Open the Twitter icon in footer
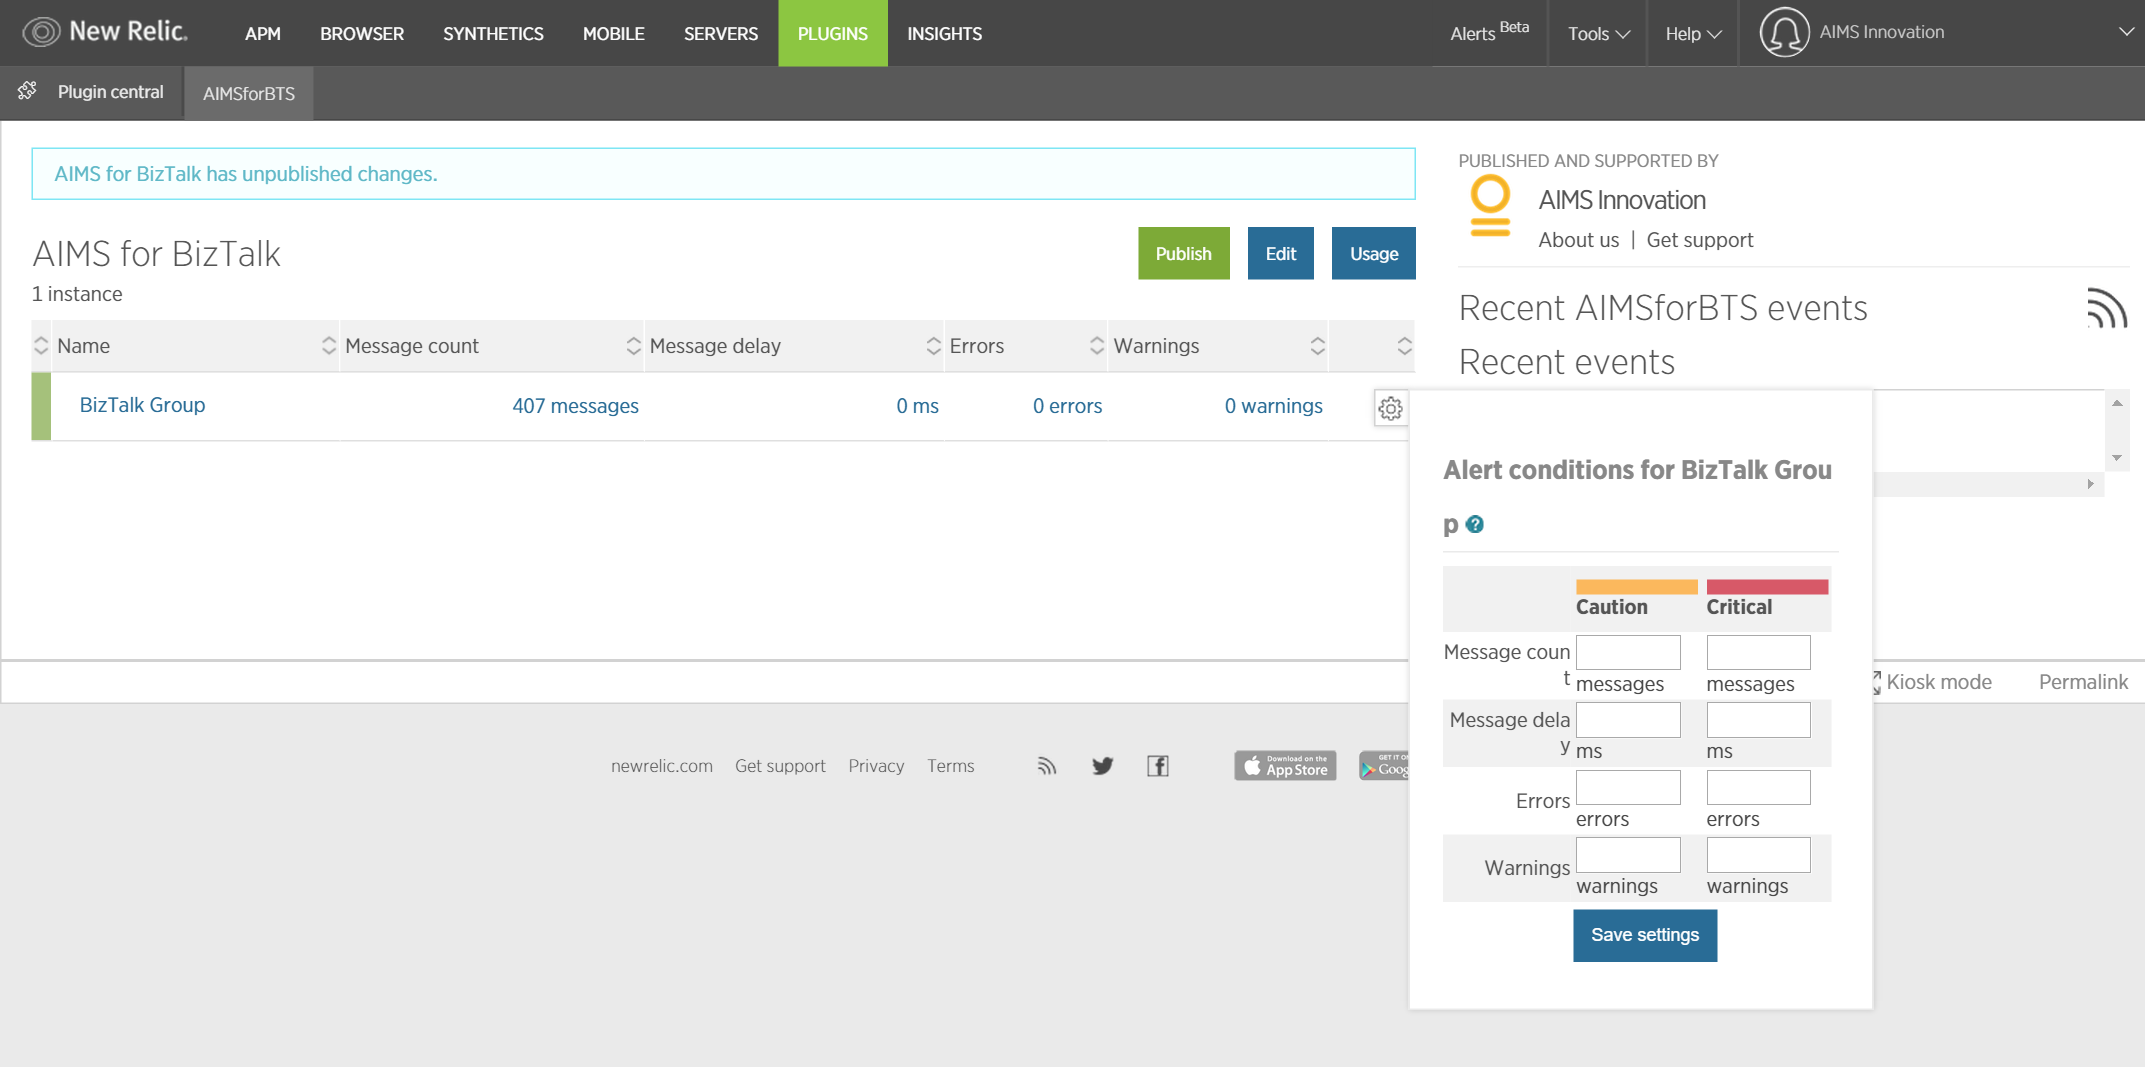This screenshot has height=1067, width=2145. coord(1102,766)
